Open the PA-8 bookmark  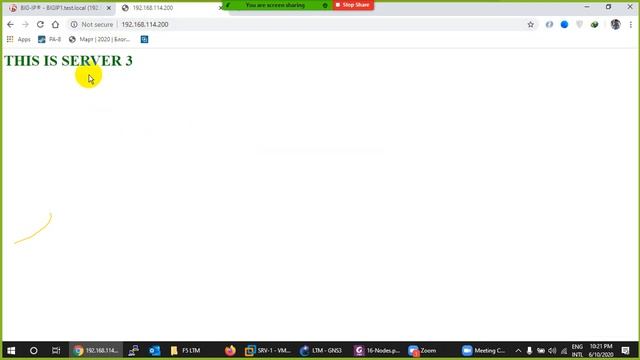point(49,39)
